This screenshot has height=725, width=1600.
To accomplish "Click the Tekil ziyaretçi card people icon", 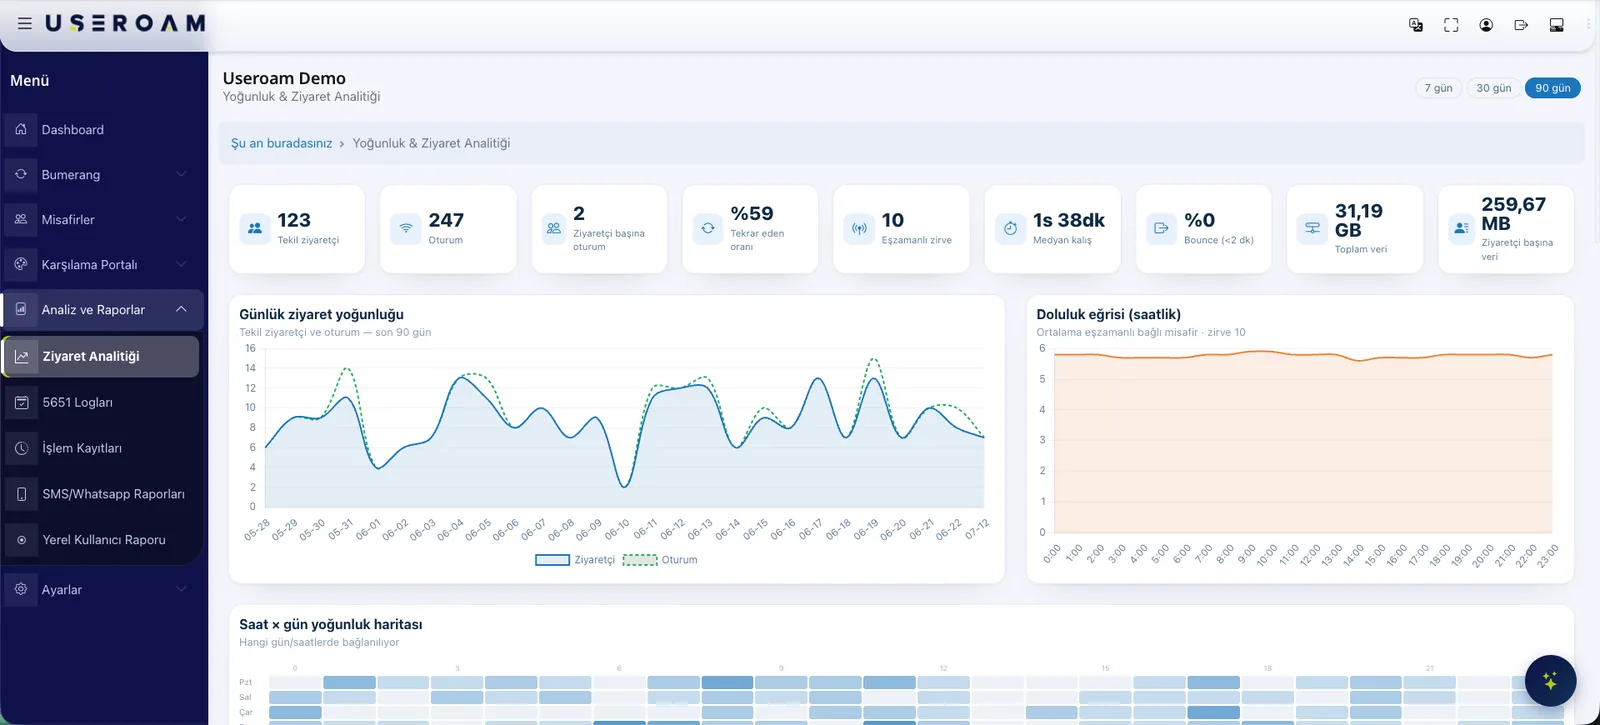I will [x=255, y=228].
